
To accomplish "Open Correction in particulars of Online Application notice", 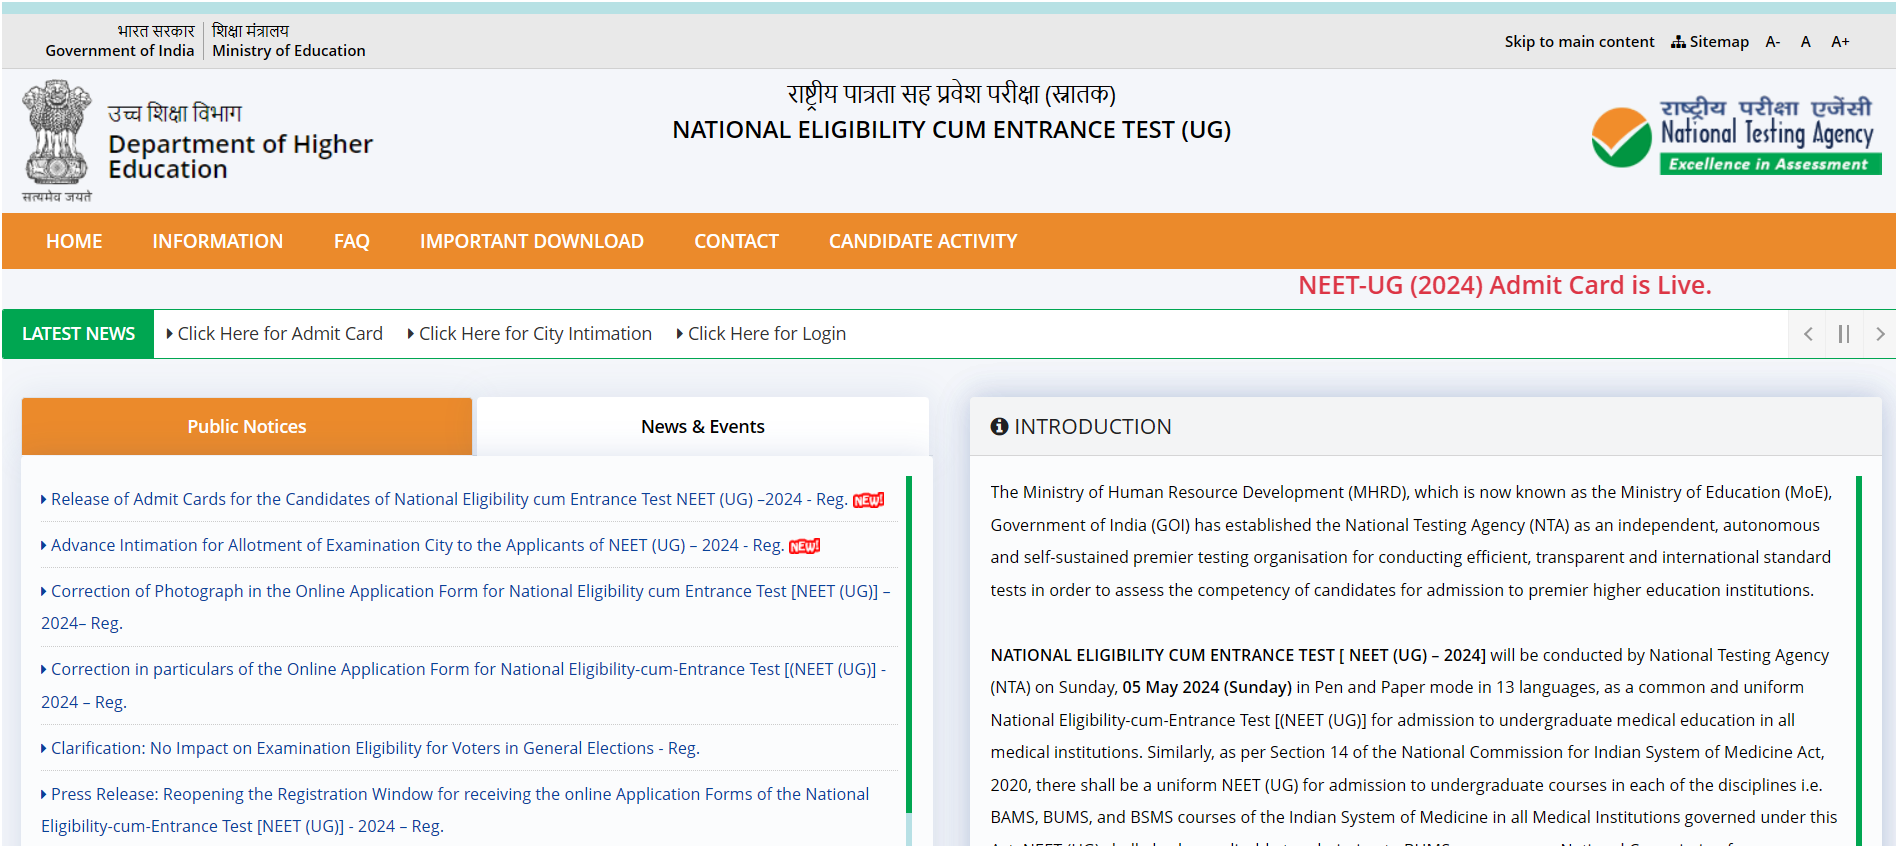I will tap(464, 685).
